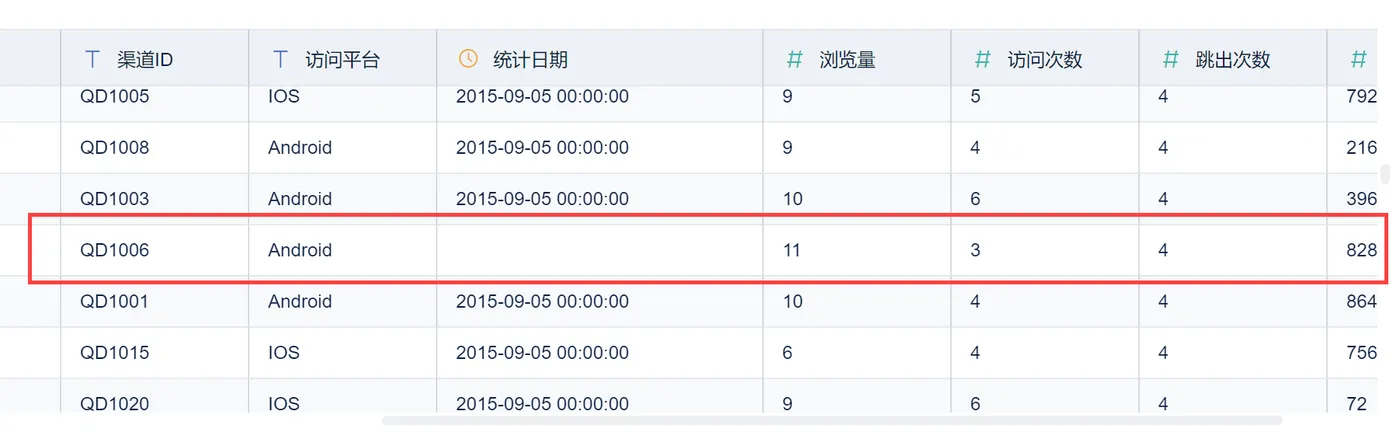Click the Android cell in the QD1008 row
Viewport: 1400px width, 439px height.
pos(300,148)
